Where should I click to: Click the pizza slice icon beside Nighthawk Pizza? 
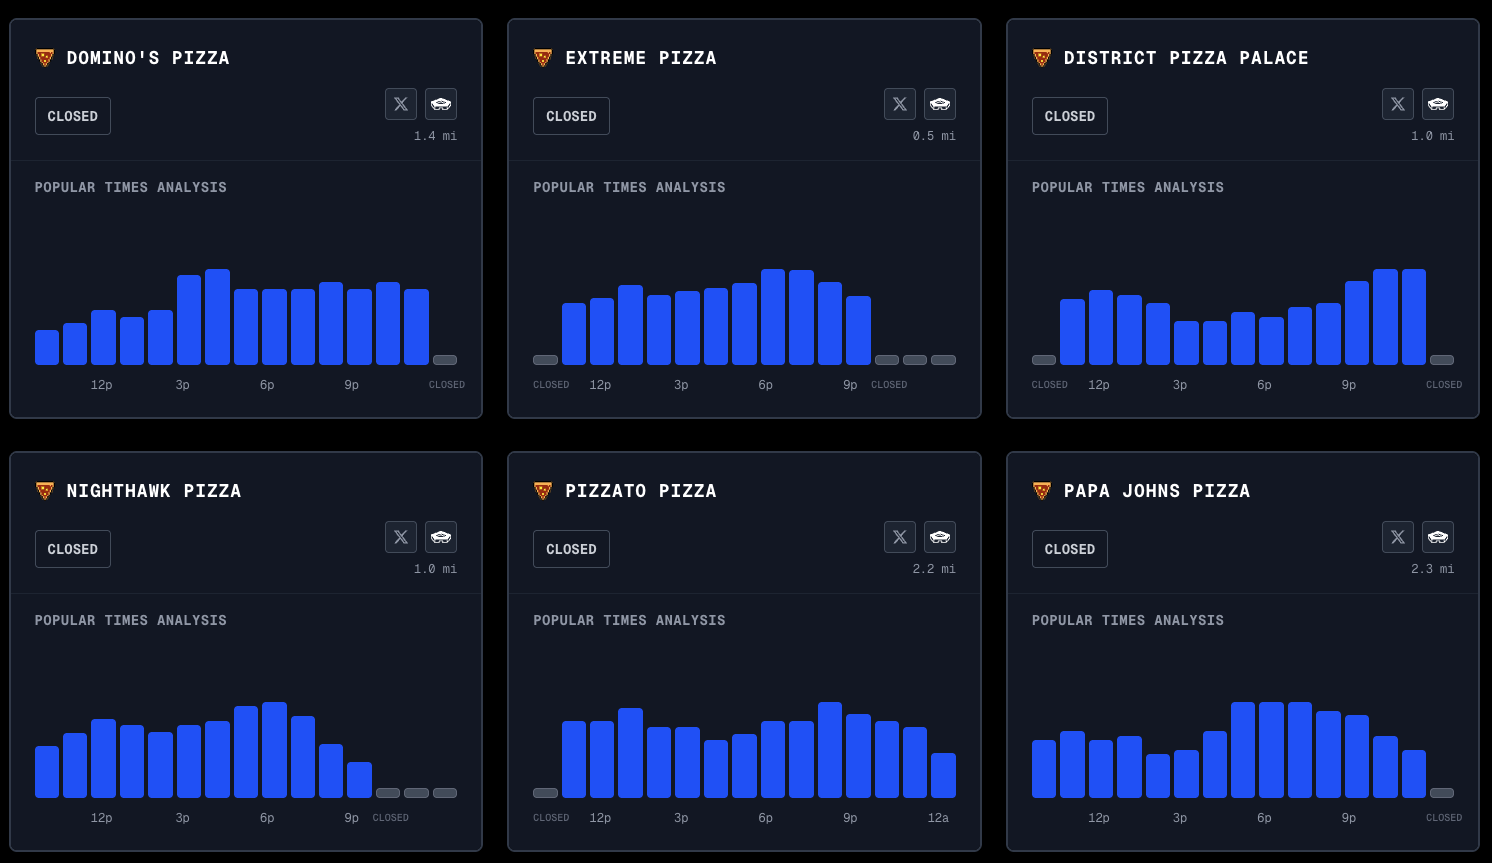click(45, 491)
